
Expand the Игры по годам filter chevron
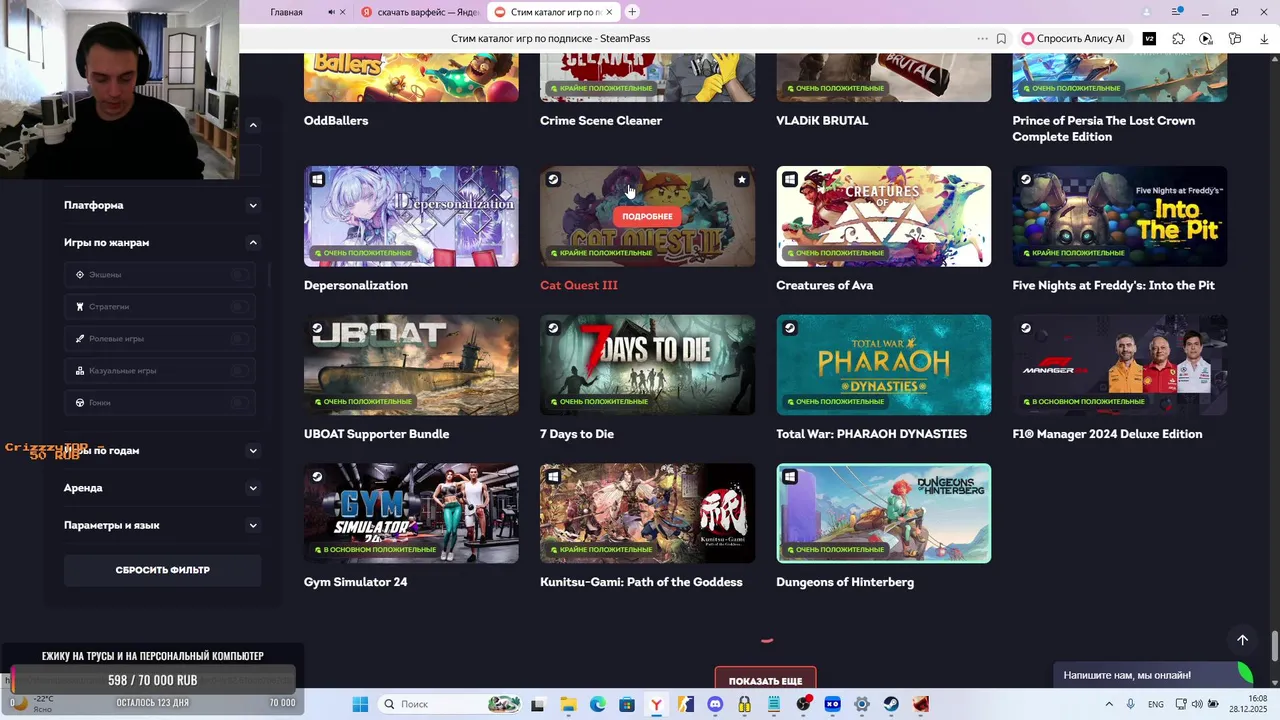point(253,450)
